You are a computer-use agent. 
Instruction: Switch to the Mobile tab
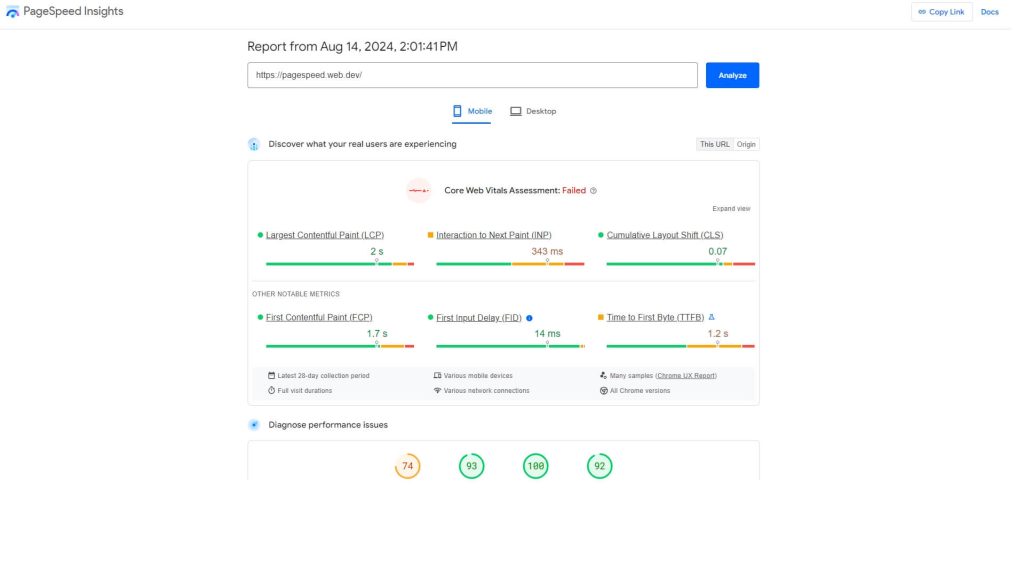point(472,112)
